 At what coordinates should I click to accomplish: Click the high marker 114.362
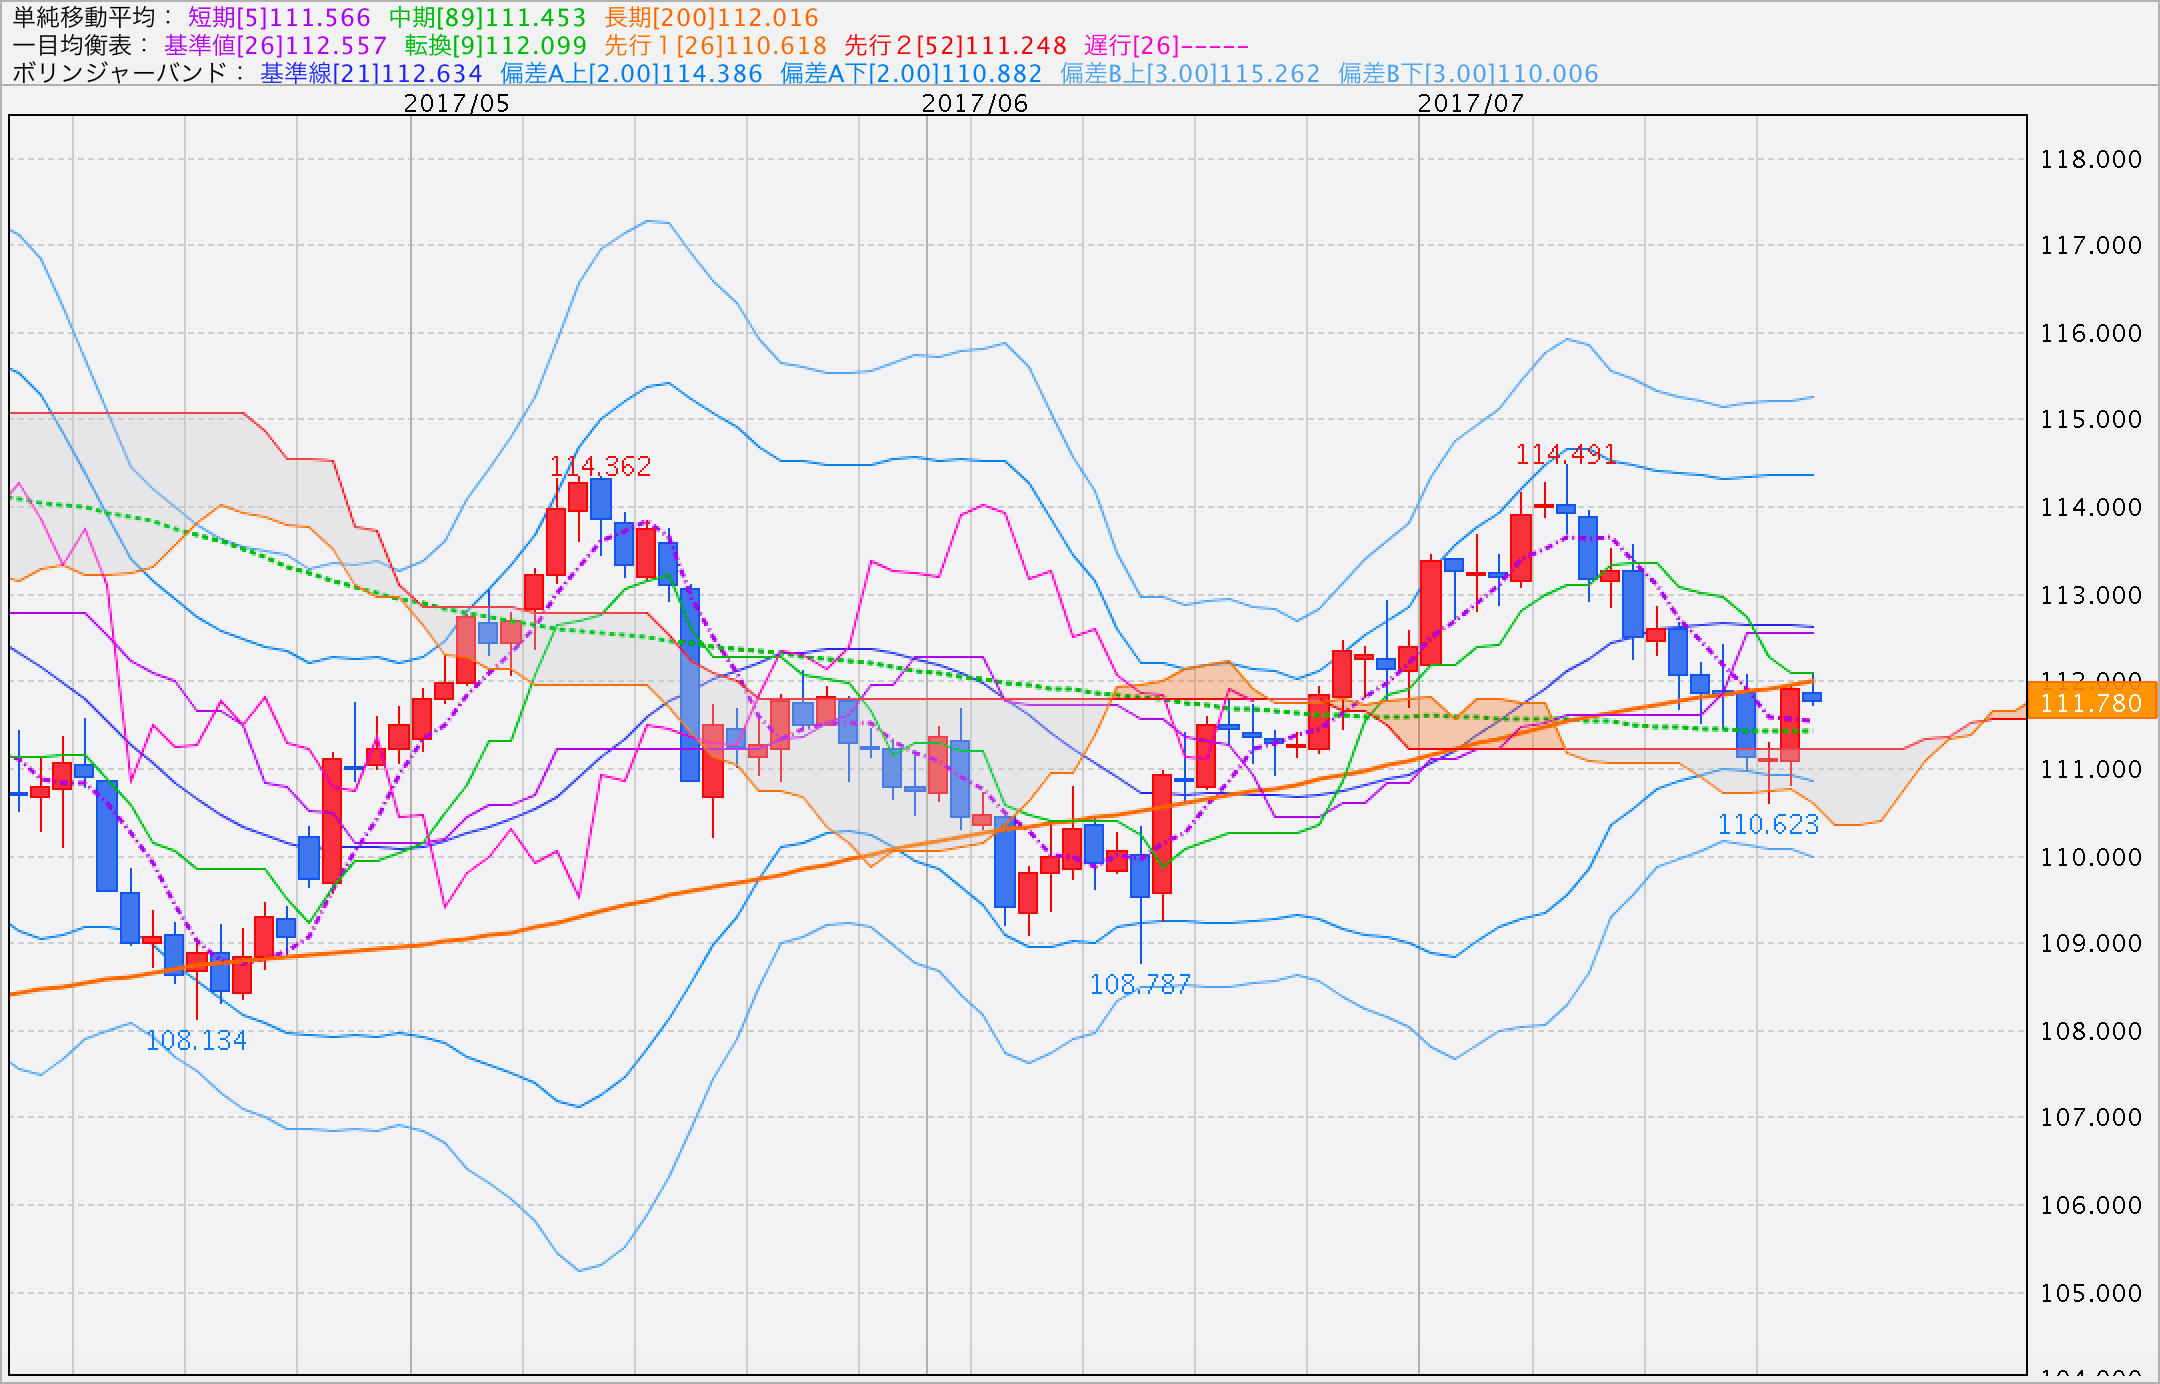point(600,466)
